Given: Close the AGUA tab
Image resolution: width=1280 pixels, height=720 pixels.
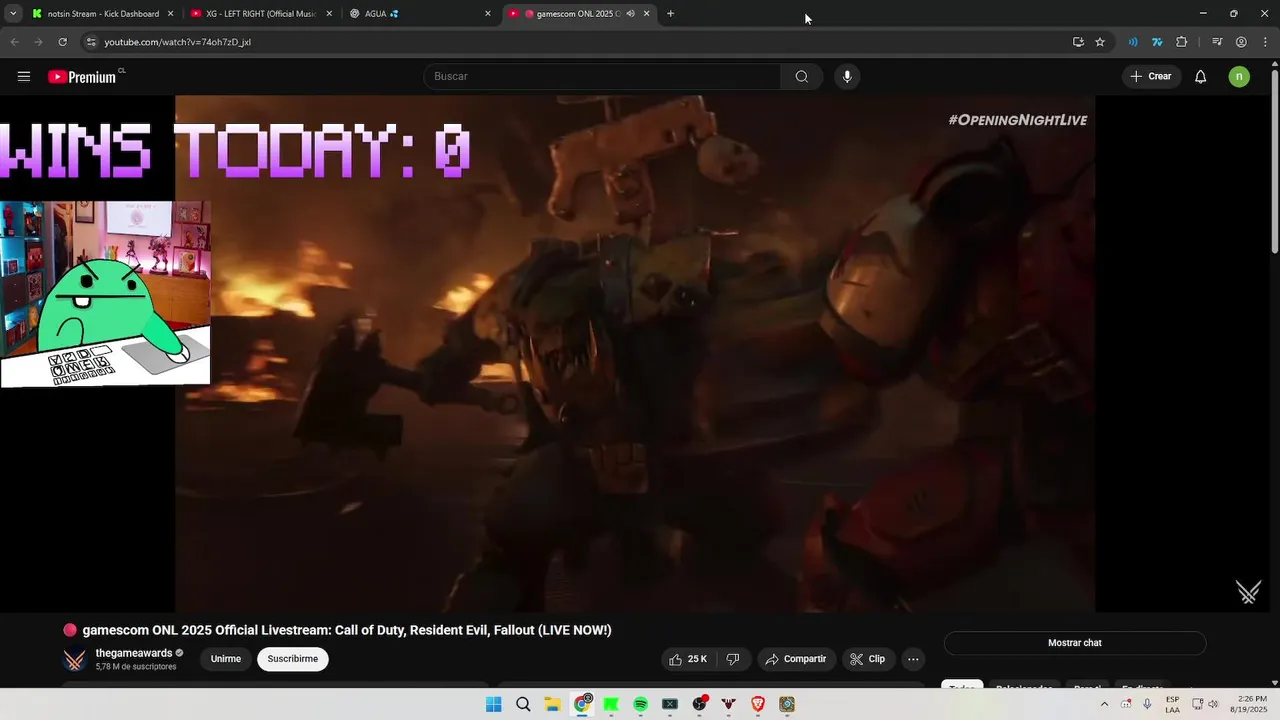Looking at the screenshot, I should pos(487,14).
